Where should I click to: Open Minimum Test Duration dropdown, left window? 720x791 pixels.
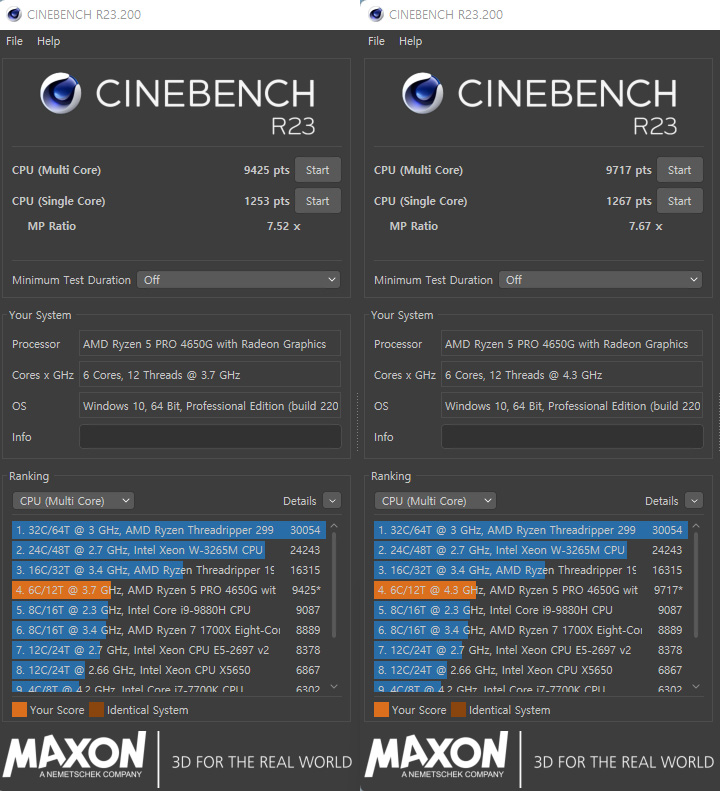coord(239,279)
